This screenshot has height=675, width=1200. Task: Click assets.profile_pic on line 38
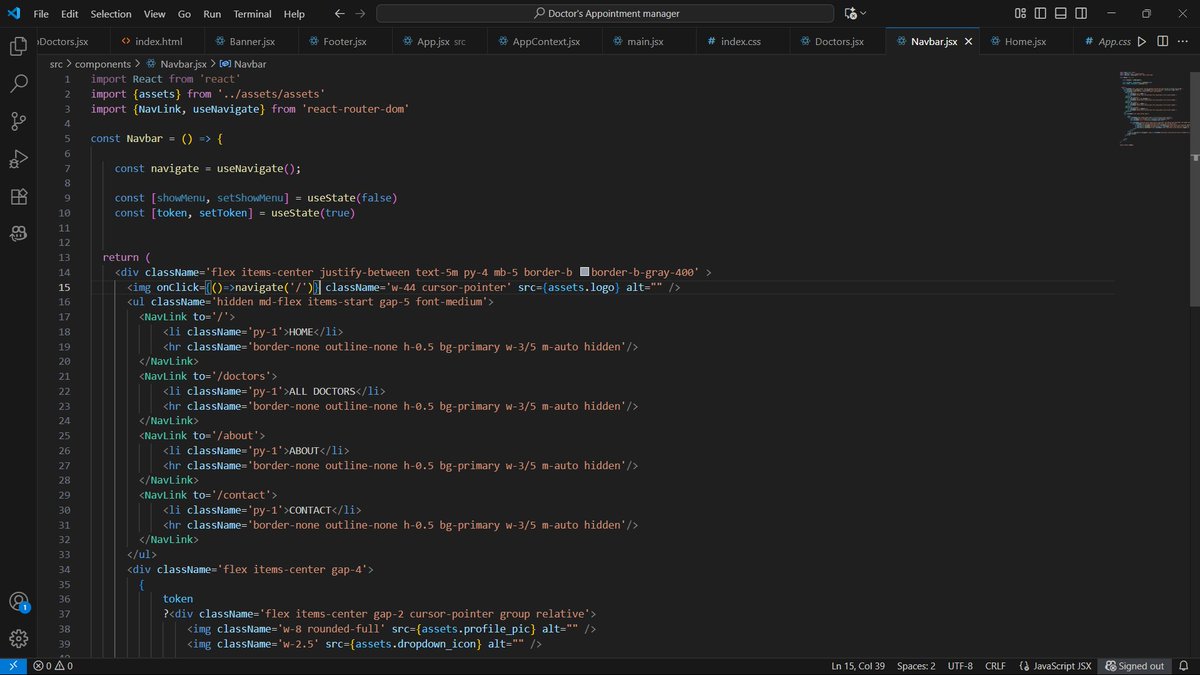click(x=480, y=628)
